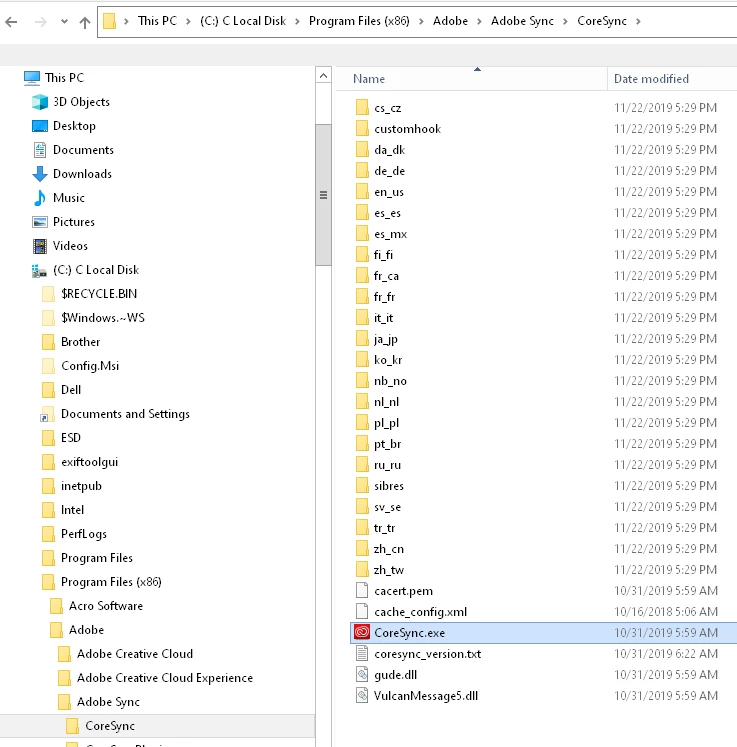Click the VulcanMessage5.dll file icon

pos(362,695)
